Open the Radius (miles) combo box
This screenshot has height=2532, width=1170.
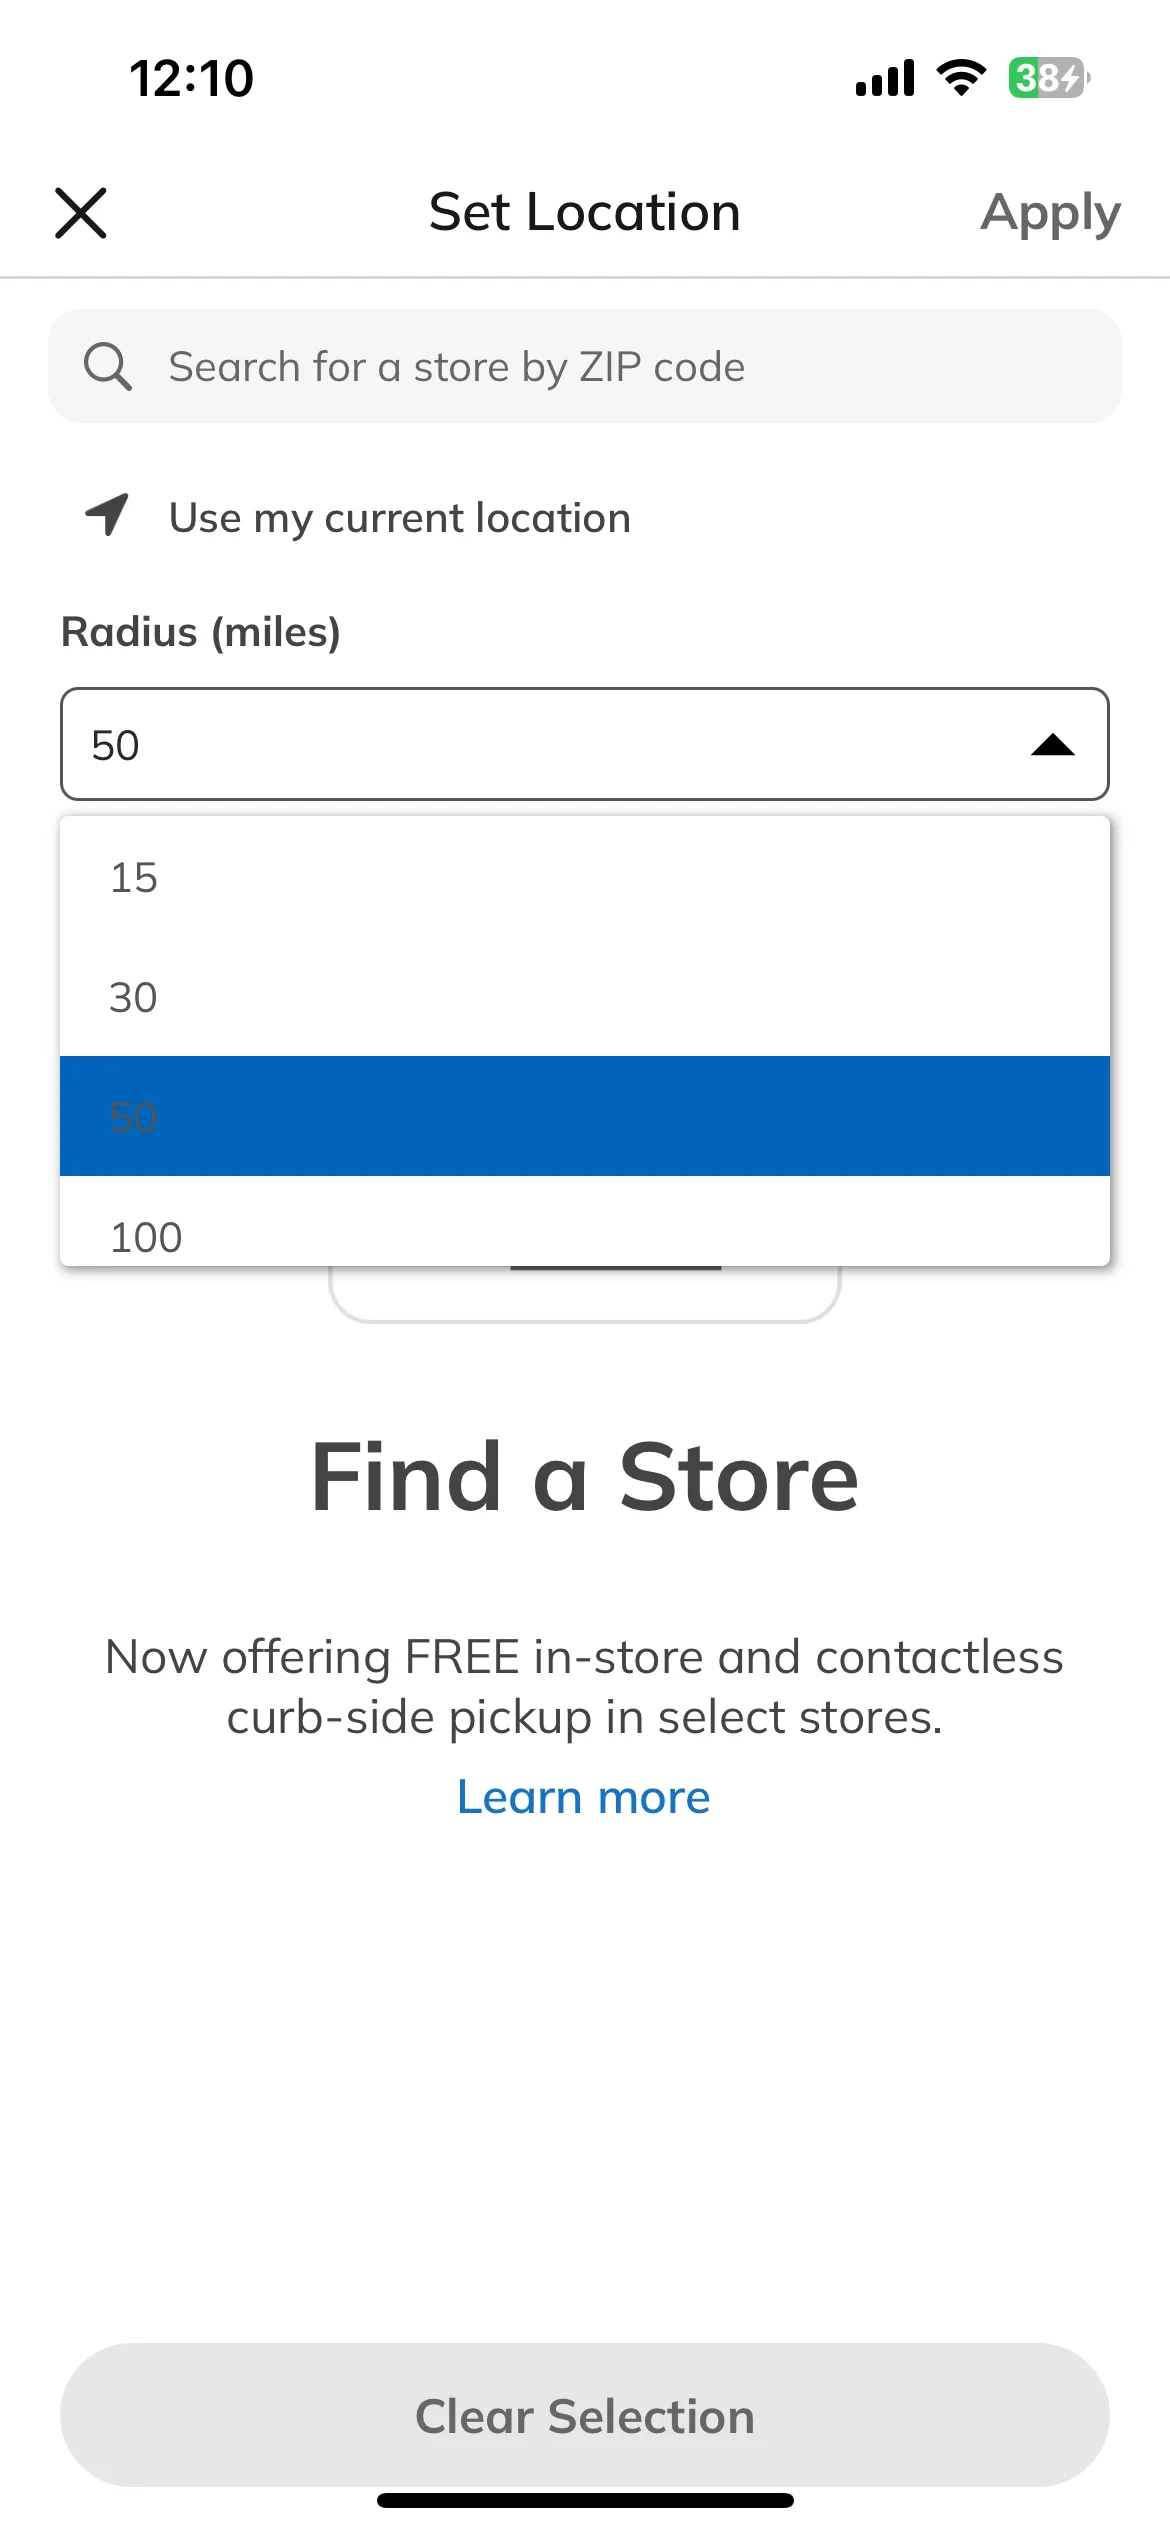pos(585,744)
